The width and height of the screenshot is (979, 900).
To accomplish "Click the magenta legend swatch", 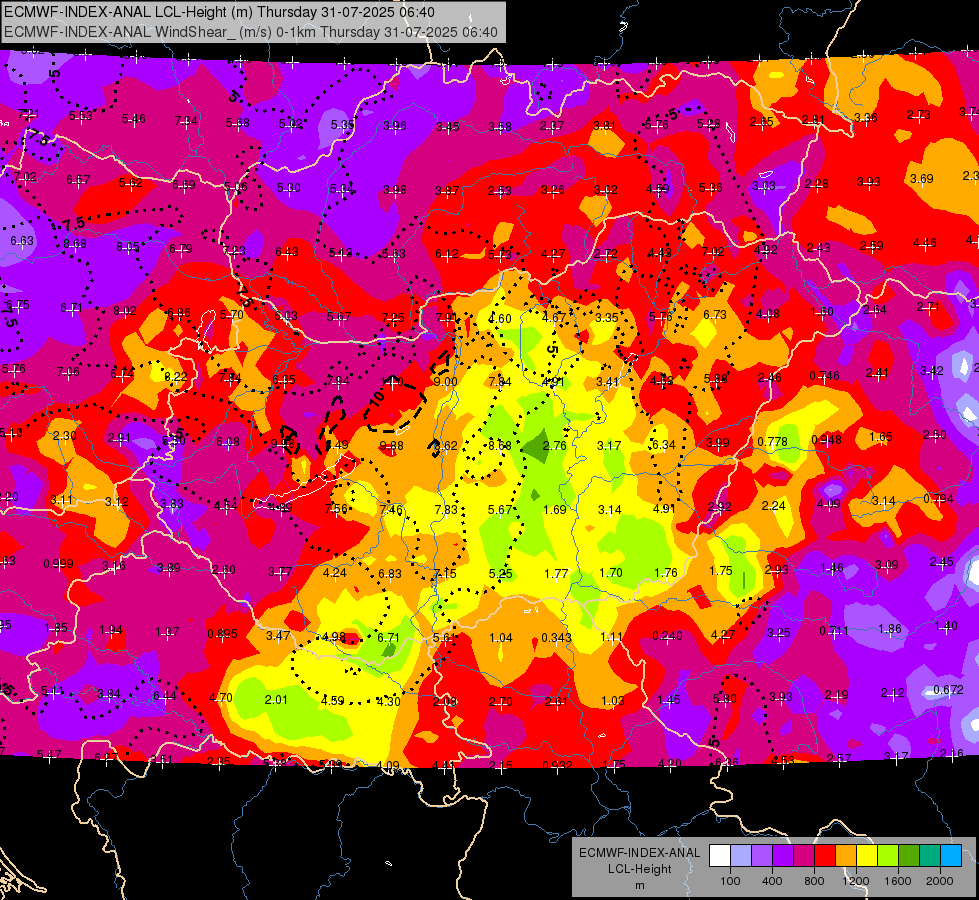I will tap(804, 856).
